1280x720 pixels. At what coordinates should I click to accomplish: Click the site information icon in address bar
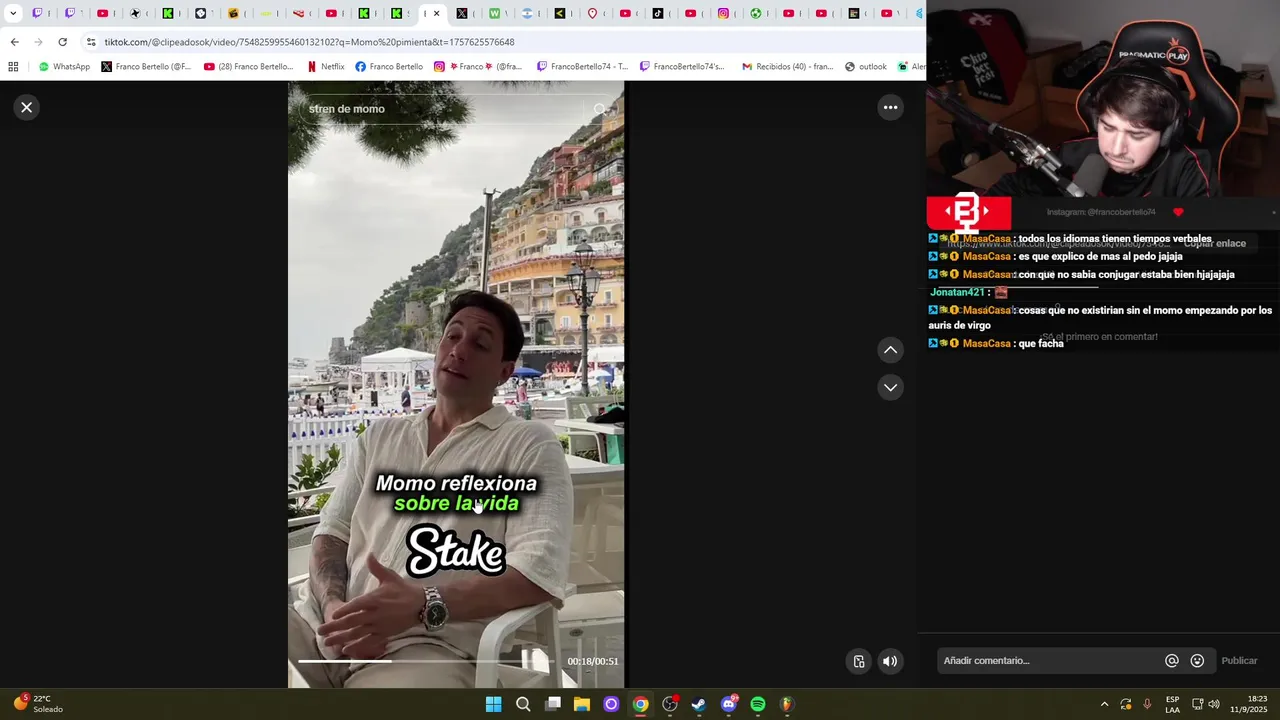(x=91, y=42)
